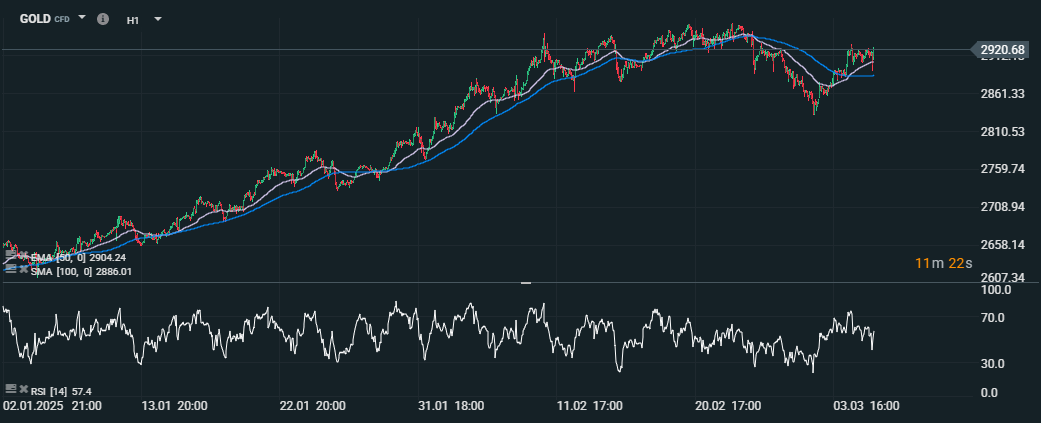Expand the H1 timeframe dropdown arrow
The width and height of the screenshot is (1041, 423).
tap(158, 19)
